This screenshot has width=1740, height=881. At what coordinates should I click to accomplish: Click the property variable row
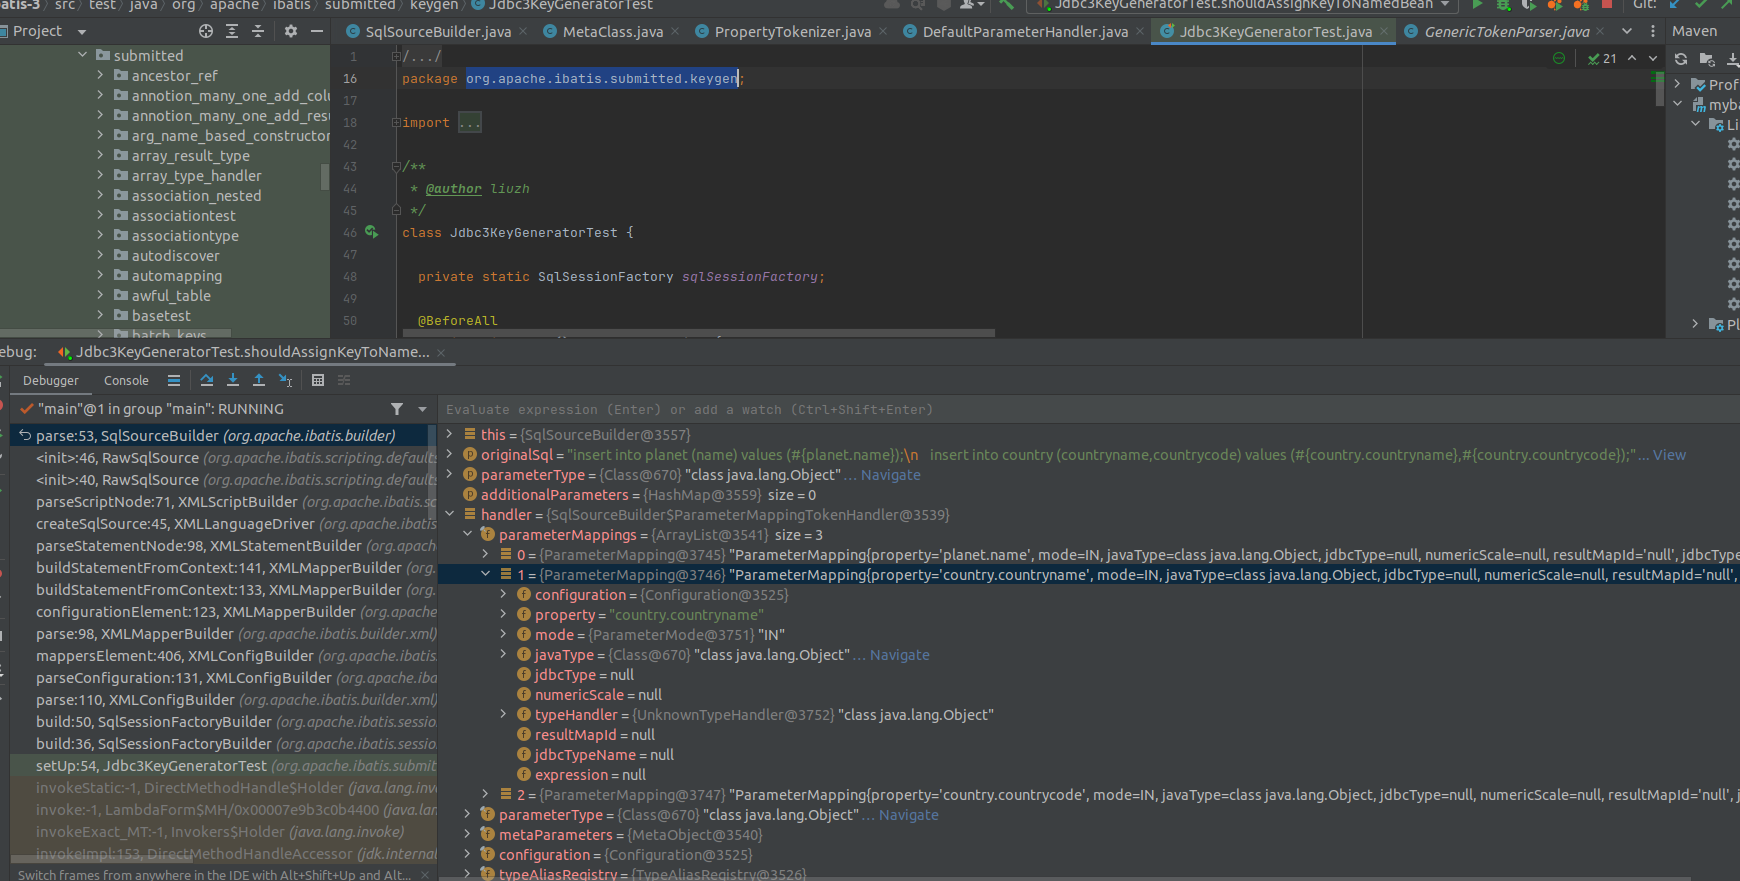[x=1089, y=615]
